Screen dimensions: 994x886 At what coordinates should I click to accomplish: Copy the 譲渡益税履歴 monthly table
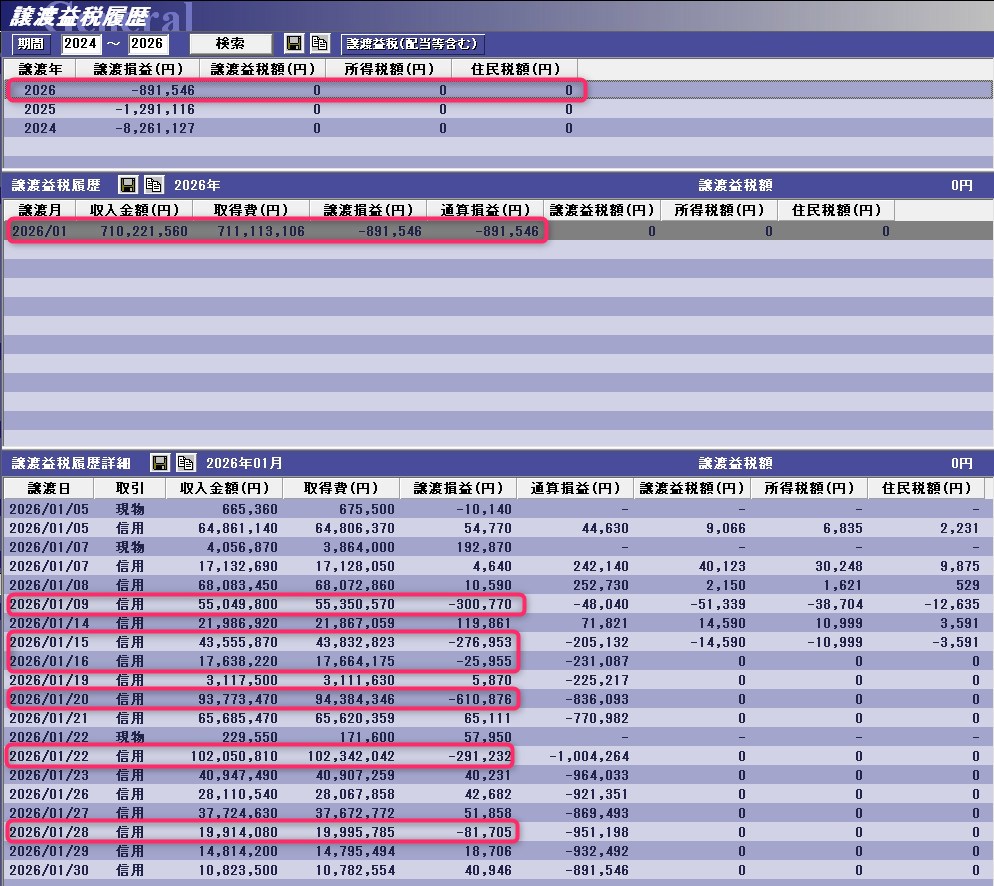tap(153, 185)
